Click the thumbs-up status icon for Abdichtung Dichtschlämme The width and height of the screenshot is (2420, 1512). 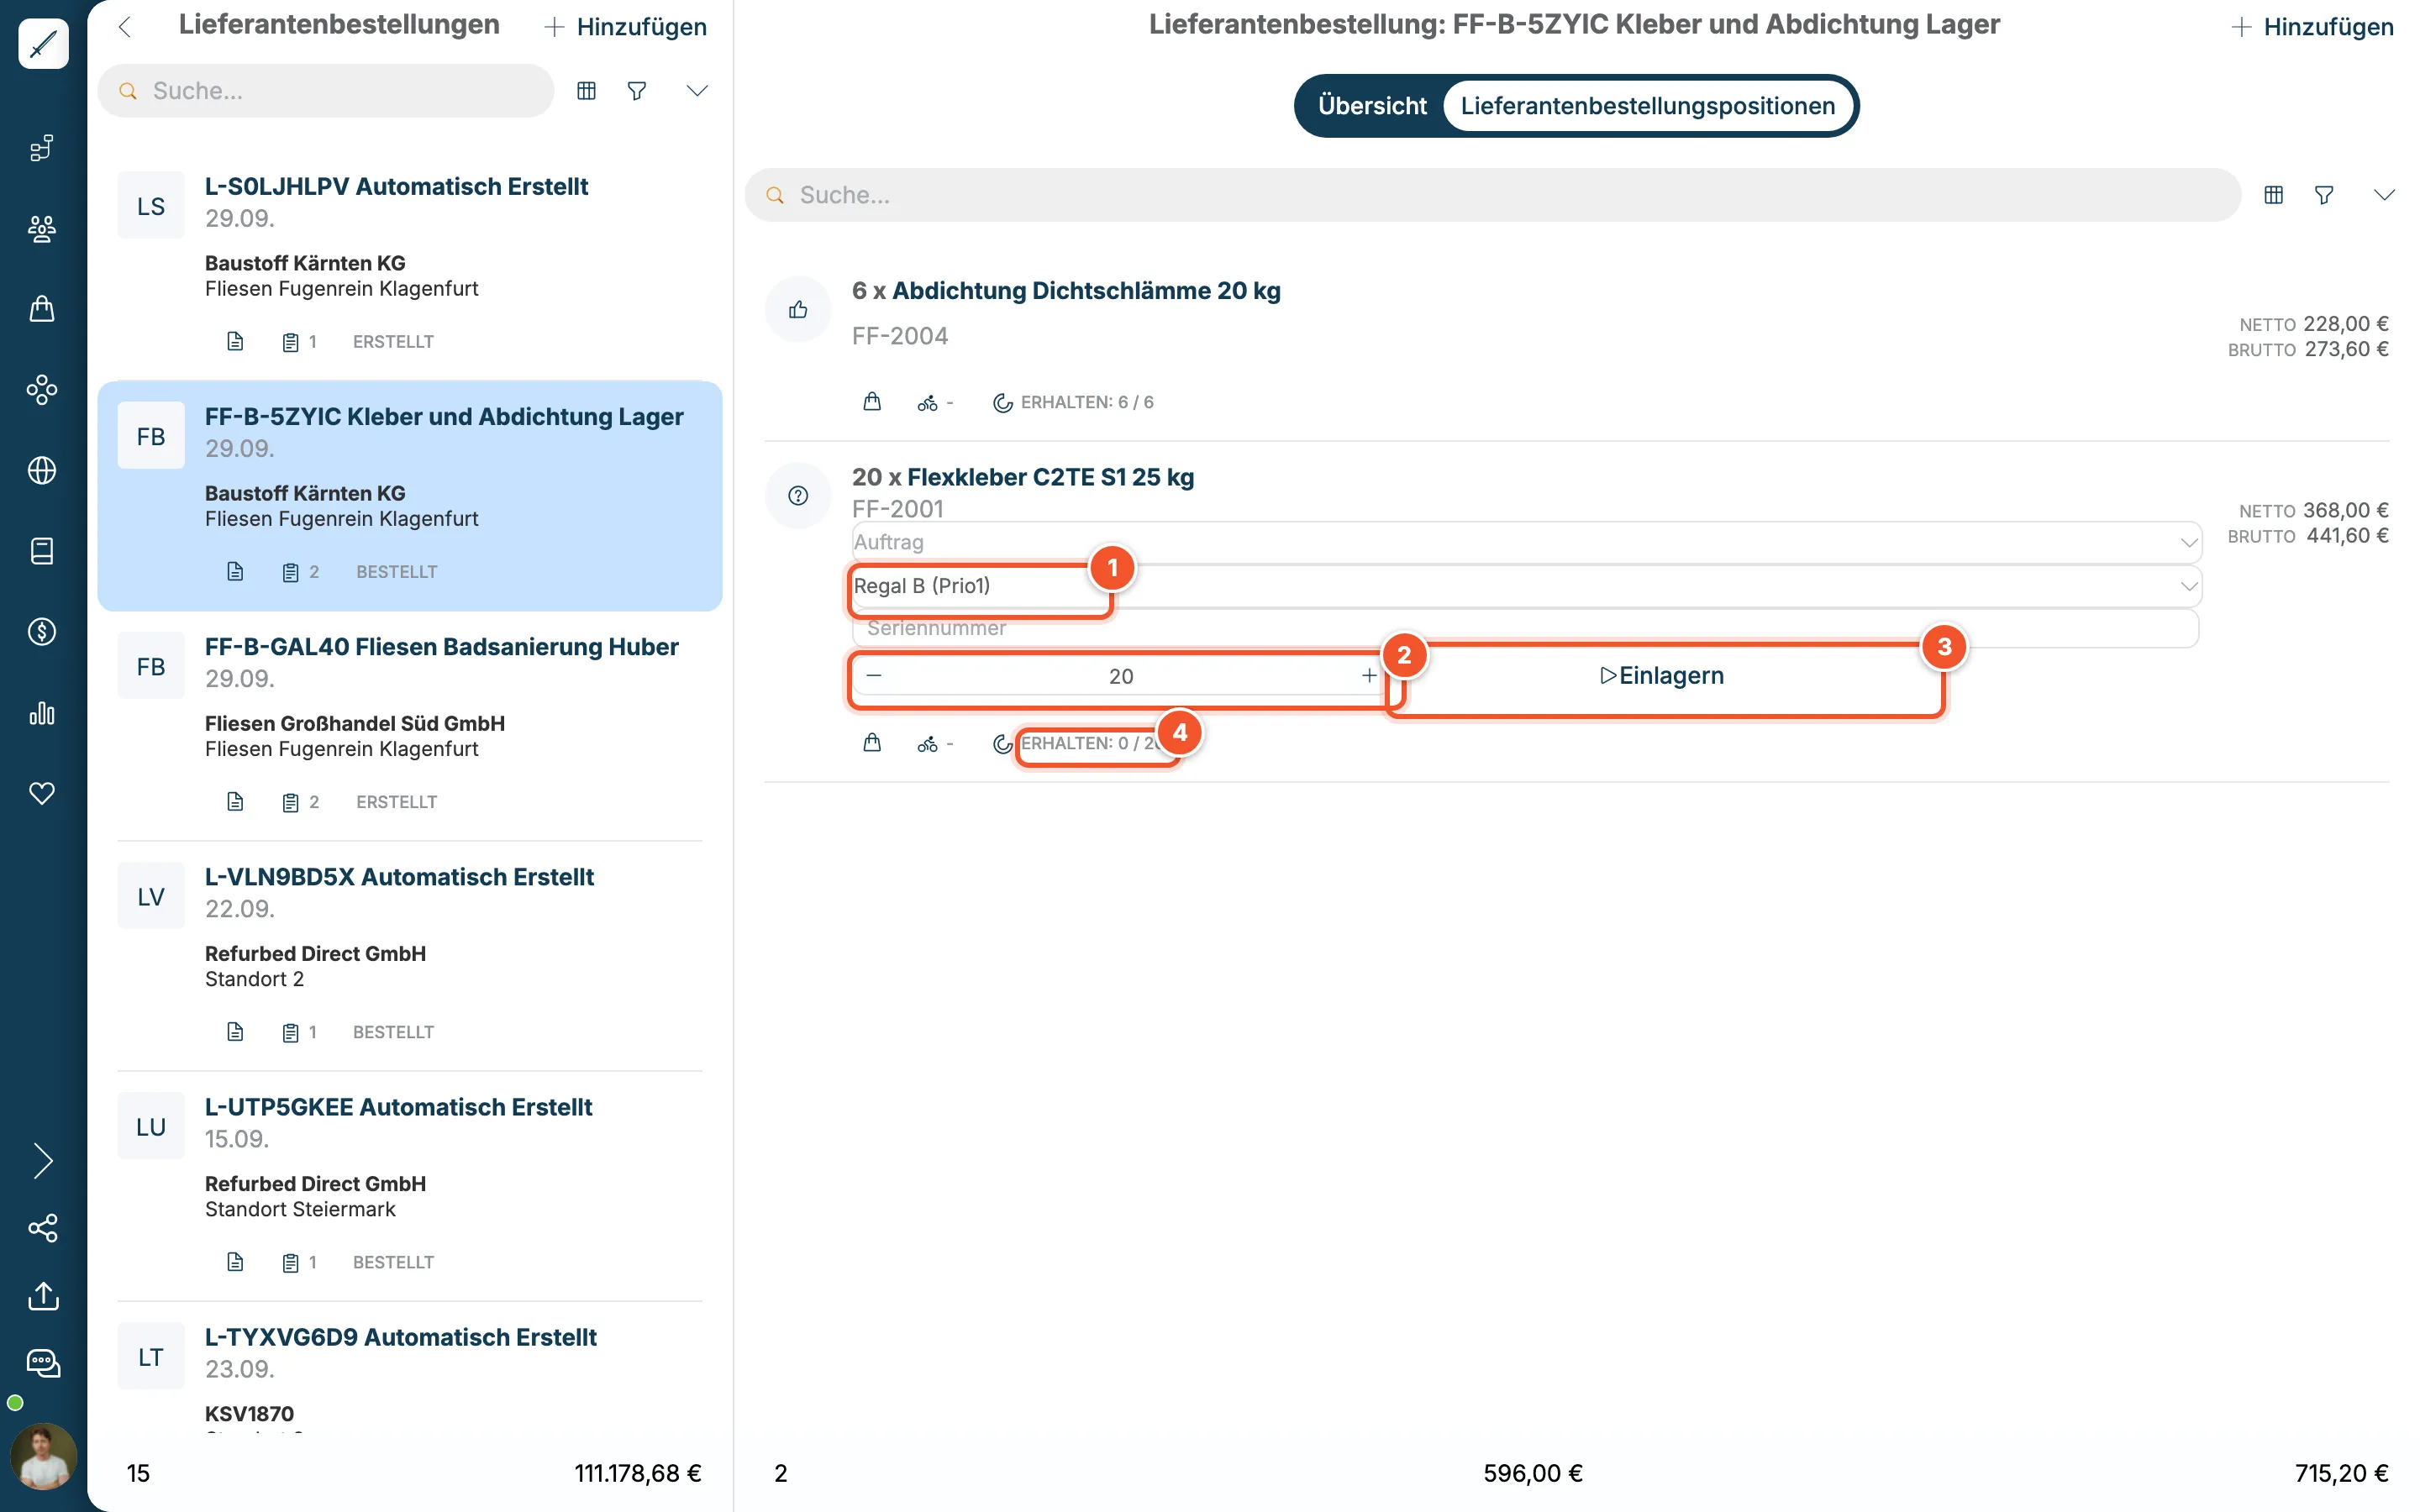click(798, 309)
